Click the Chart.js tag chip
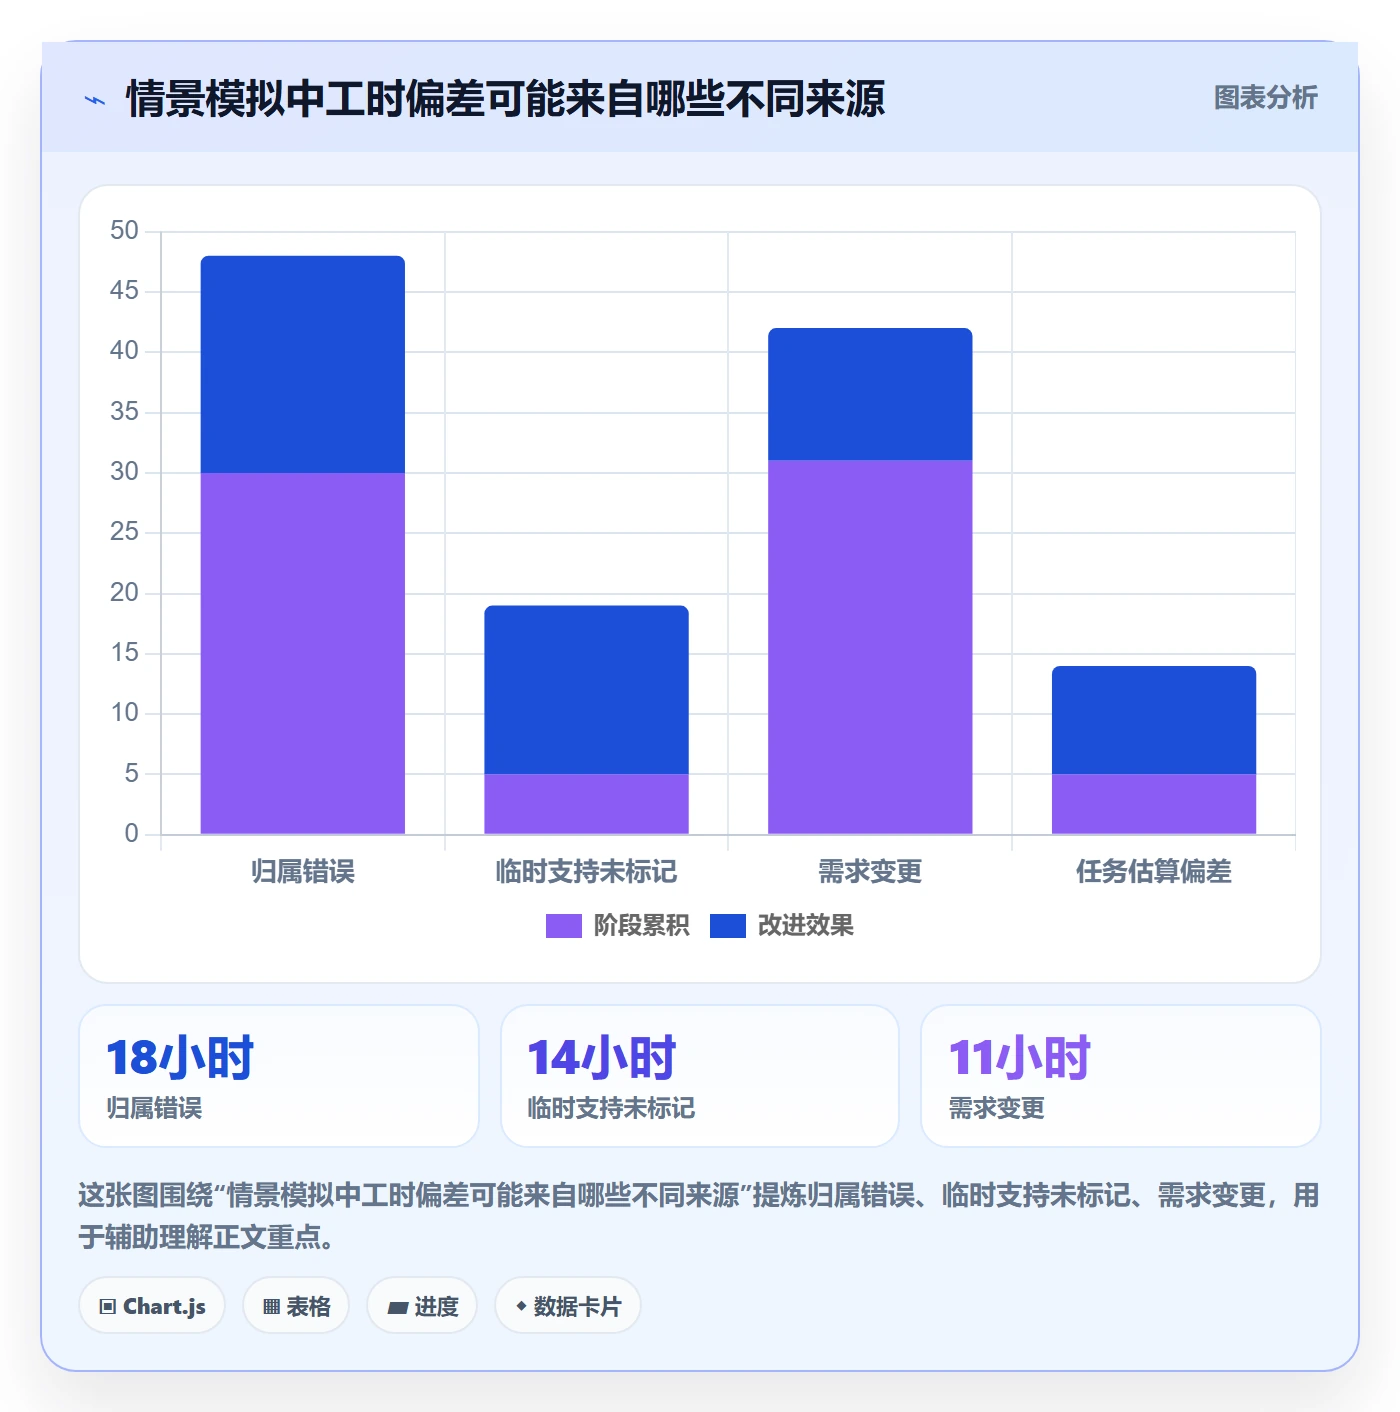Viewport: 1400px width, 1412px height. [152, 1306]
